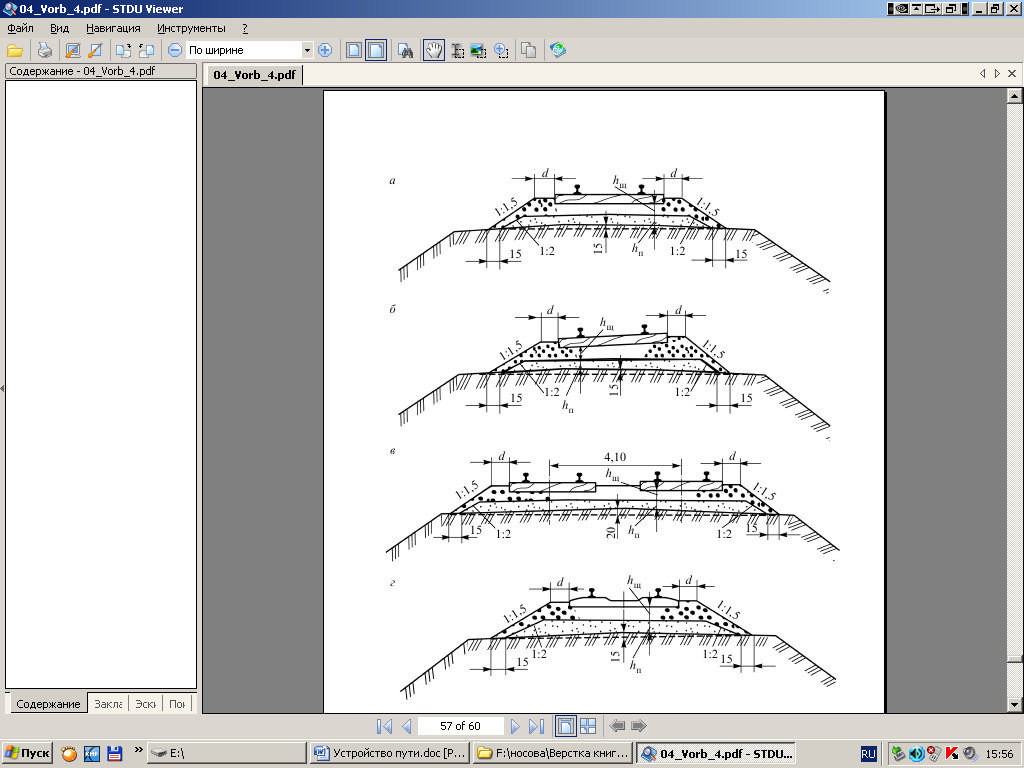The width and height of the screenshot is (1024, 768).
Task: Click the vertical scrollbar down arrow
Action: [x=1014, y=705]
